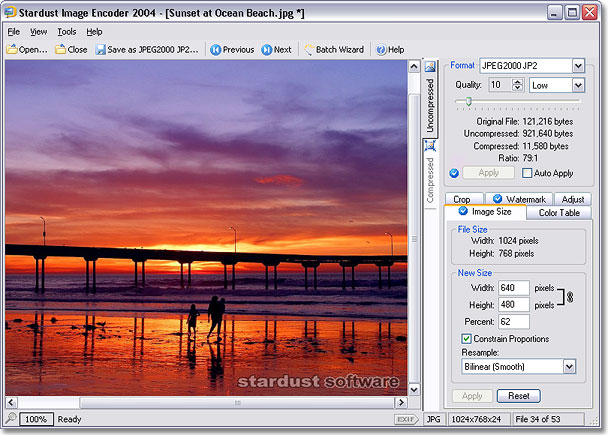Click the magnifier zoom icon in status bar
Image resolution: width=608 pixels, height=435 pixels.
[11, 419]
